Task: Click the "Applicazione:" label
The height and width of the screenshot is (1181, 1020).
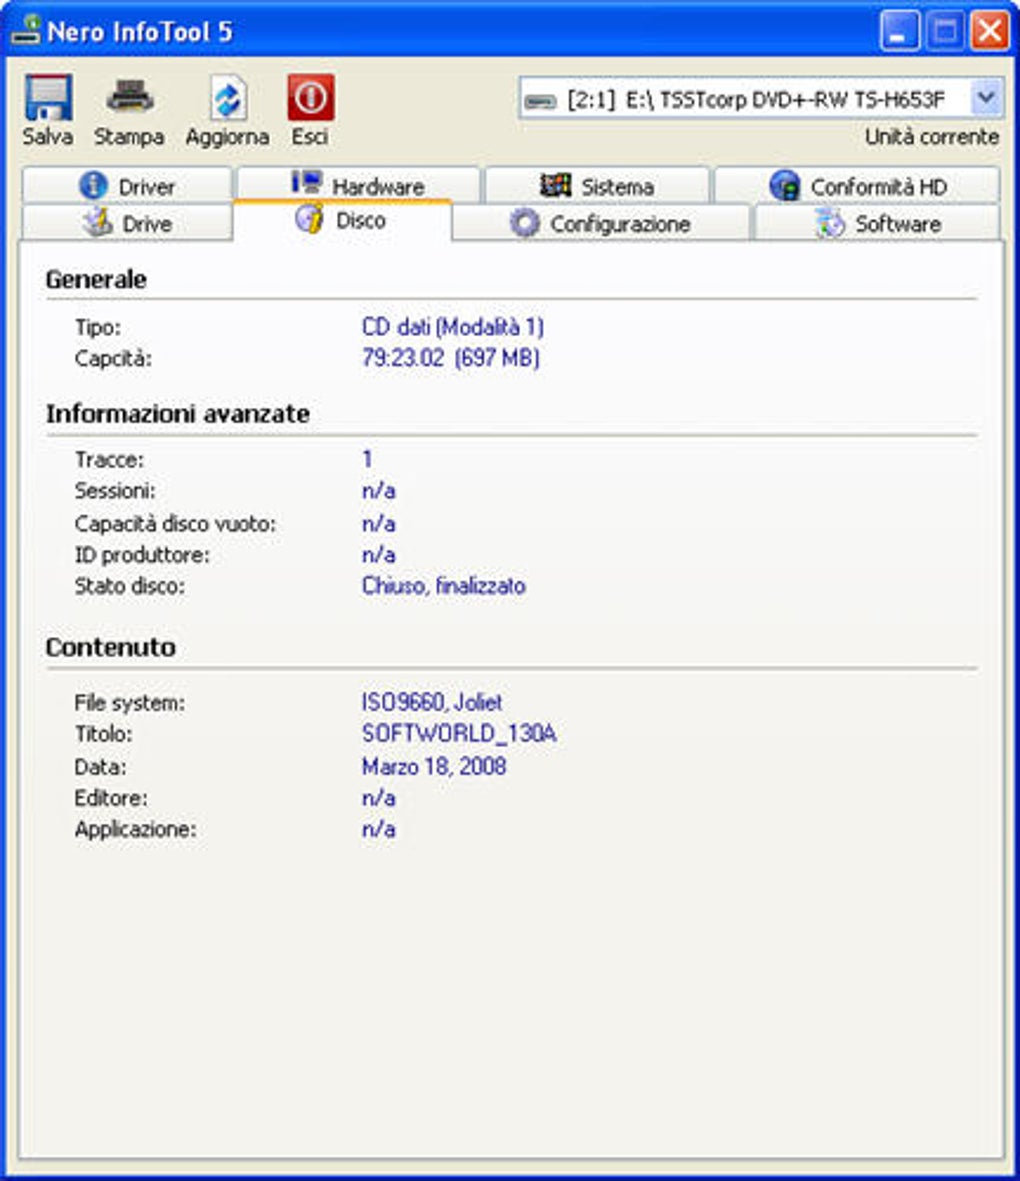Action: pos(136,829)
